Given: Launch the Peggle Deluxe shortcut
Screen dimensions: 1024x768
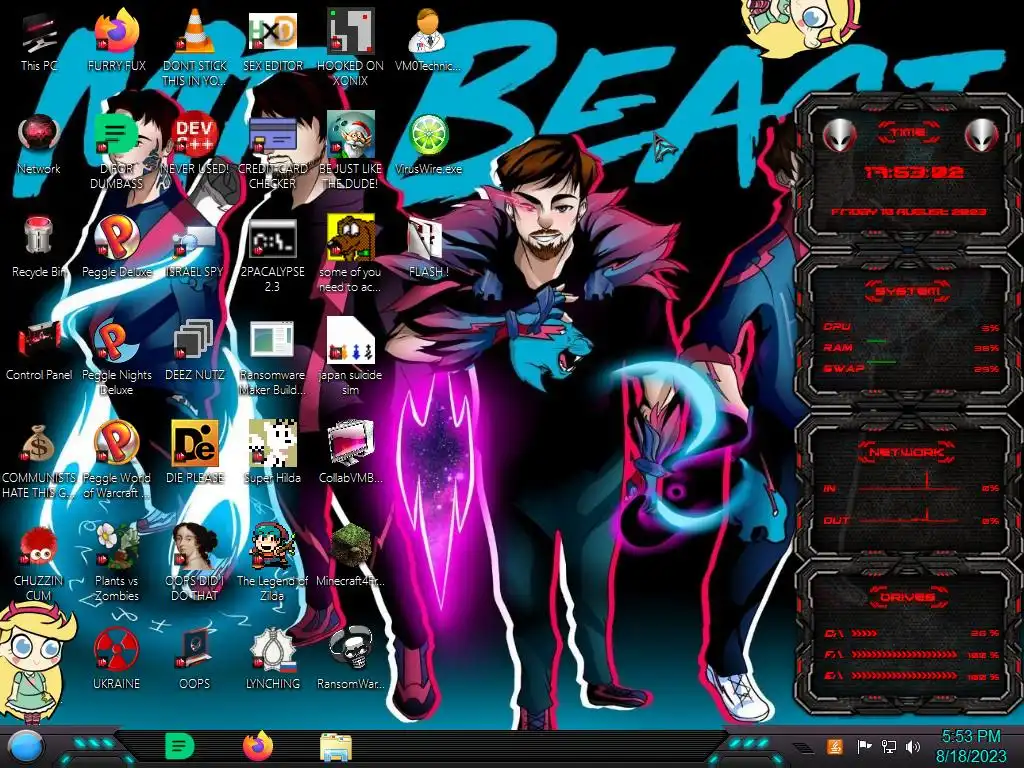Looking at the screenshot, I should [x=116, y=246].
